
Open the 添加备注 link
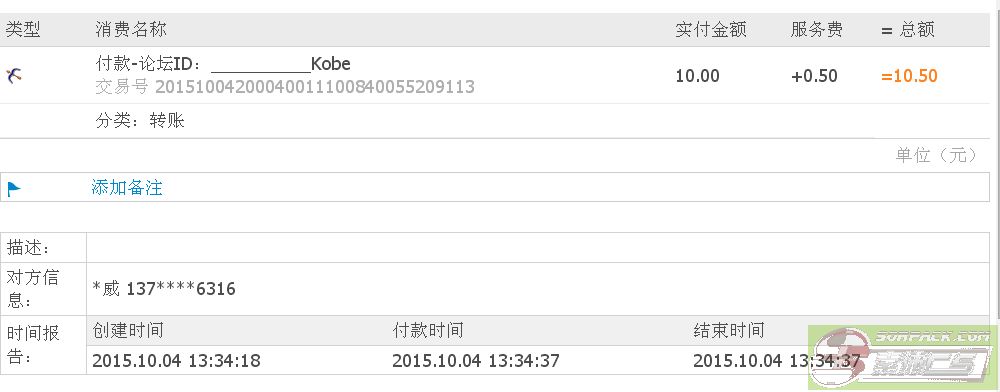coord(127,187)
